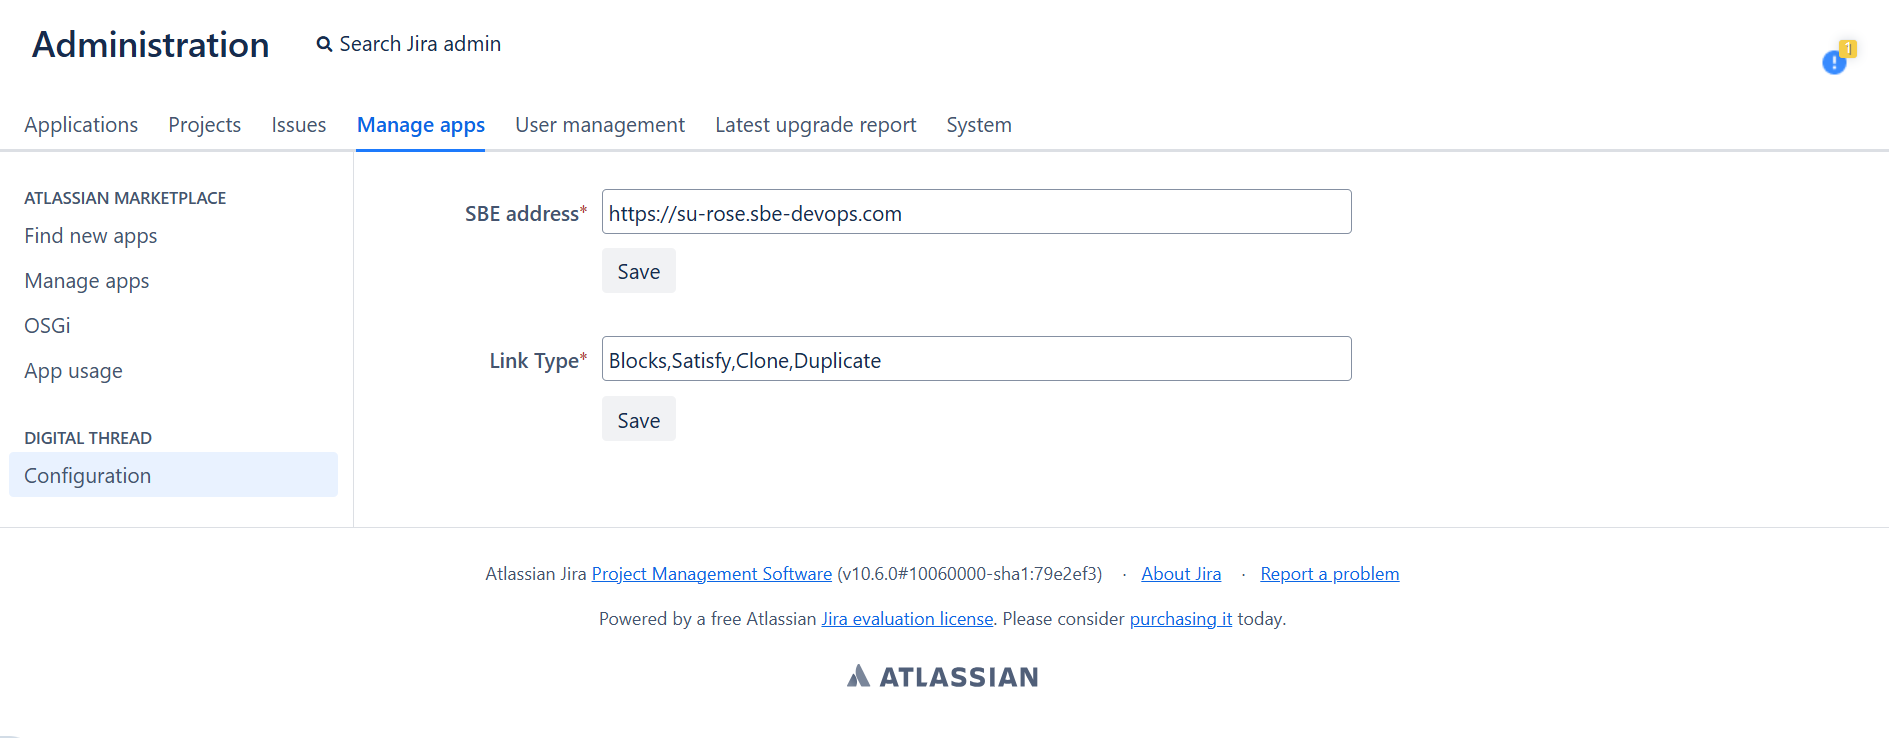Select the User management tab
Viewport: 1889px width, 738px height.
[599, 125]
